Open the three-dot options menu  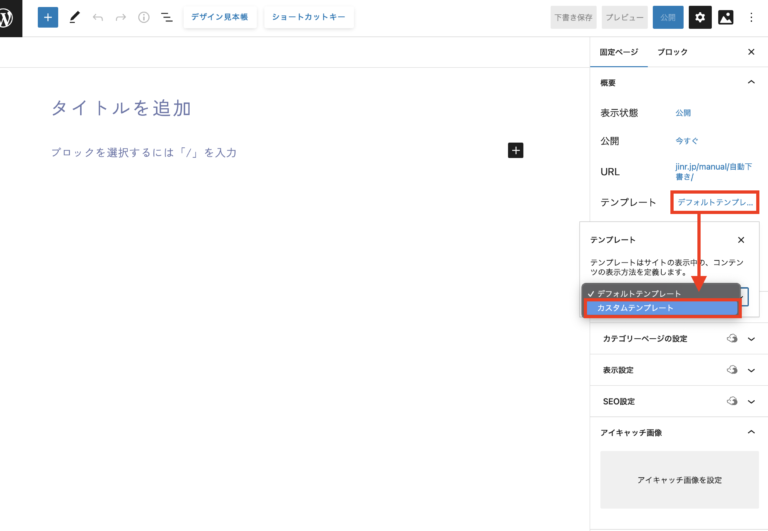point(752,18)
